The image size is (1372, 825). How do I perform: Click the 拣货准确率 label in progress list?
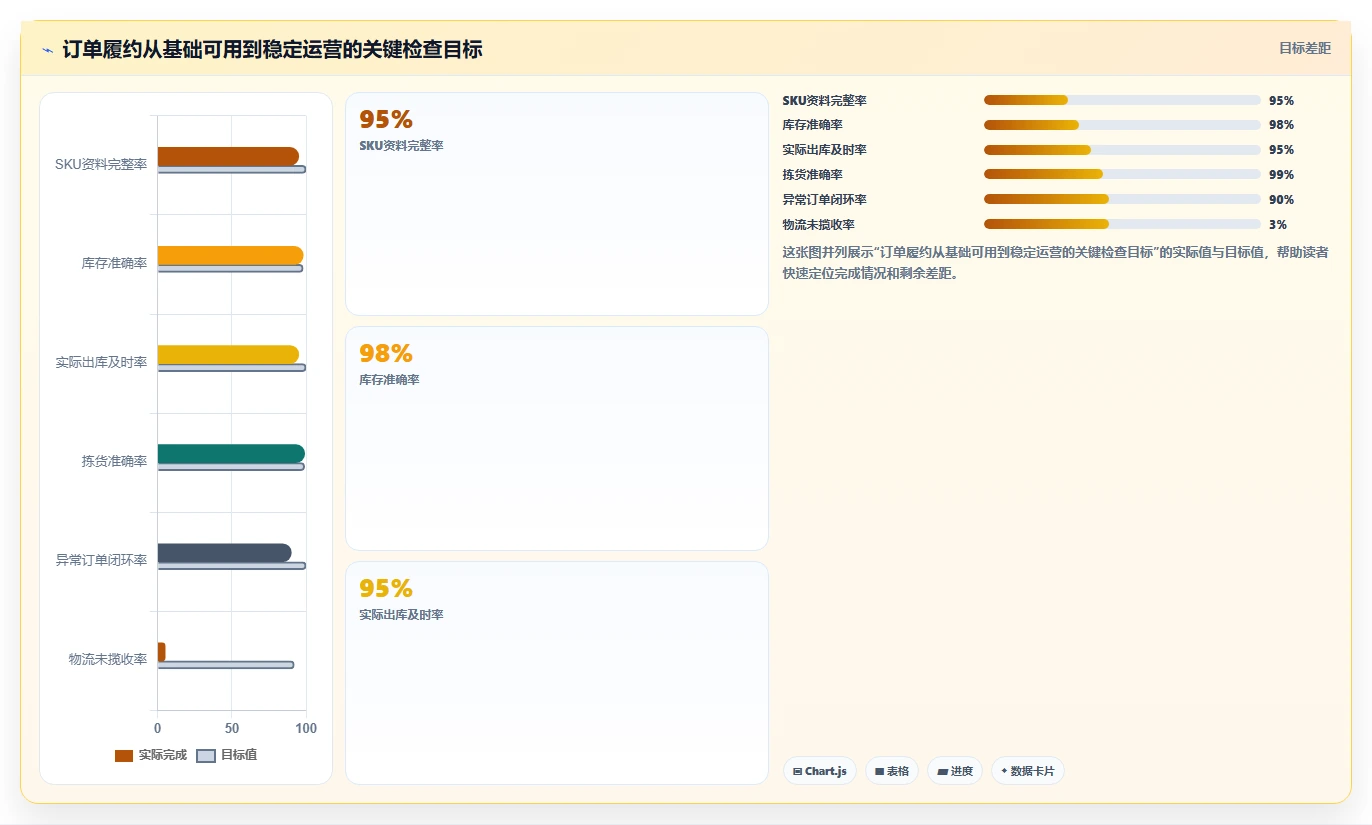coord(813,175)
